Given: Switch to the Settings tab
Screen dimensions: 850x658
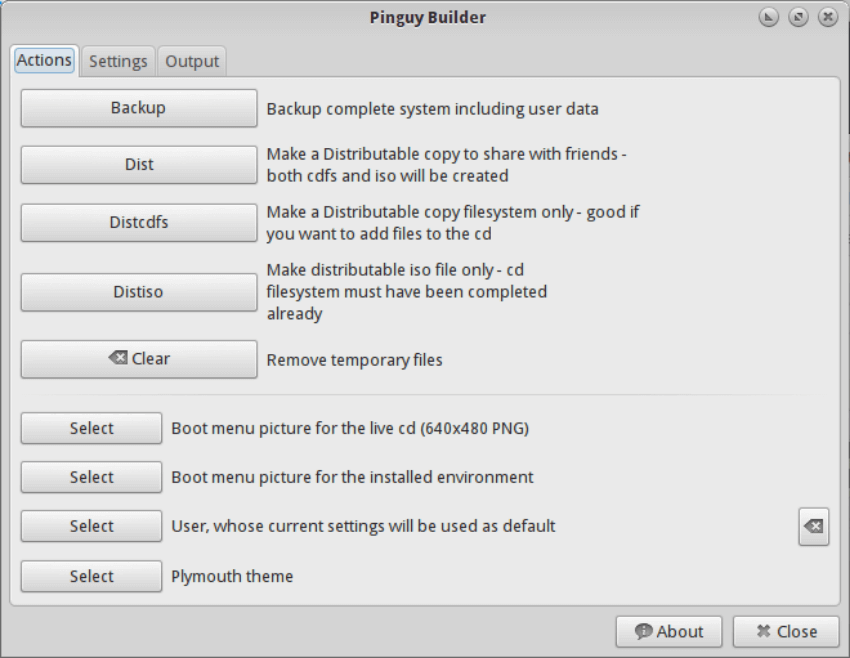Looking at the screenshot, I should click(x=118, y=61).
